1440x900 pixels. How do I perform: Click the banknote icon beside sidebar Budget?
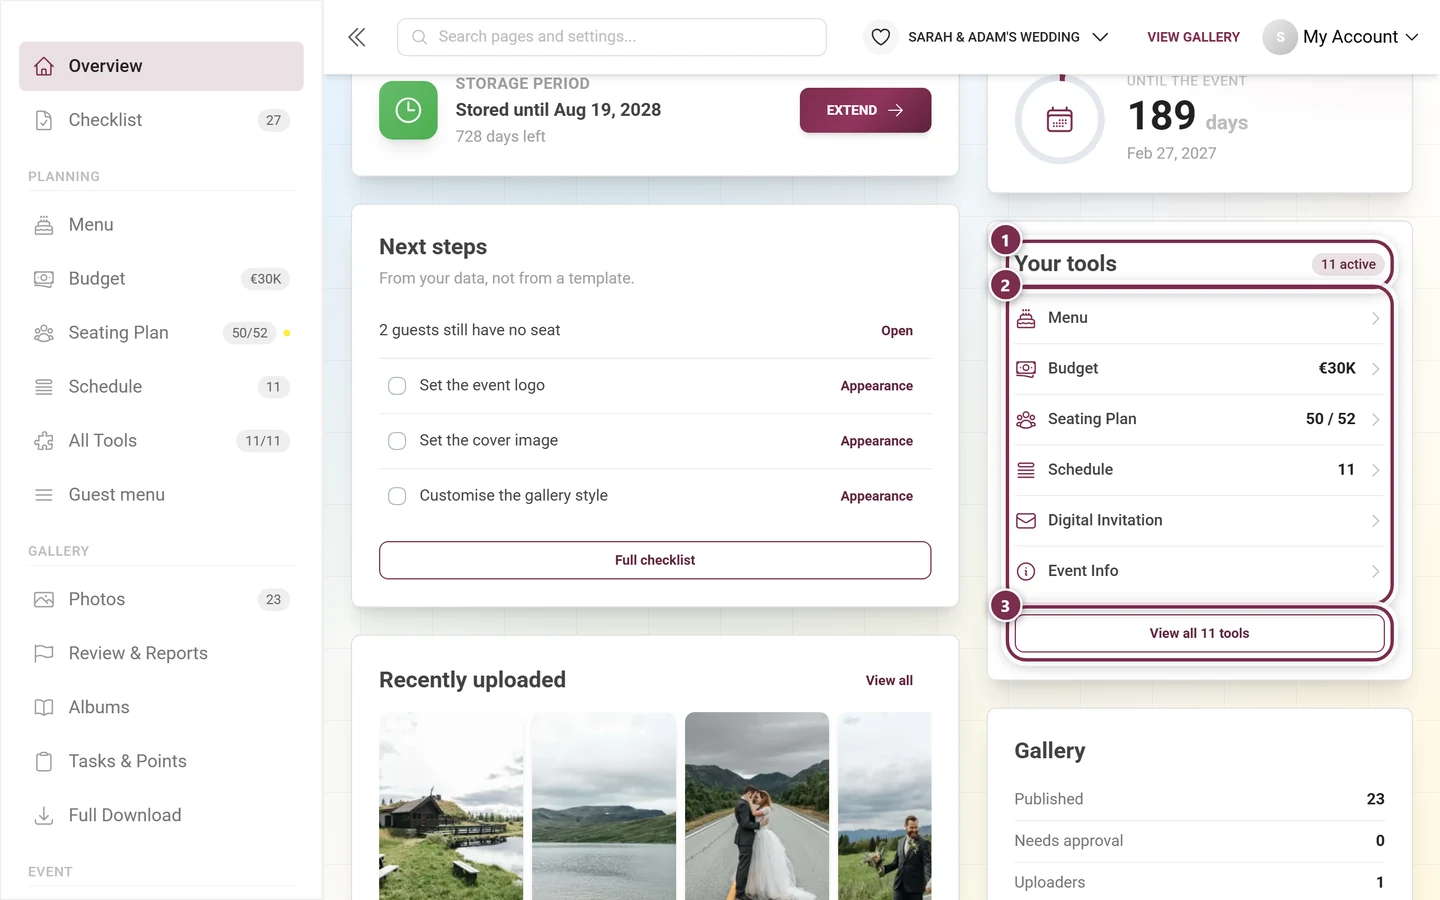(x=44, y=279)
